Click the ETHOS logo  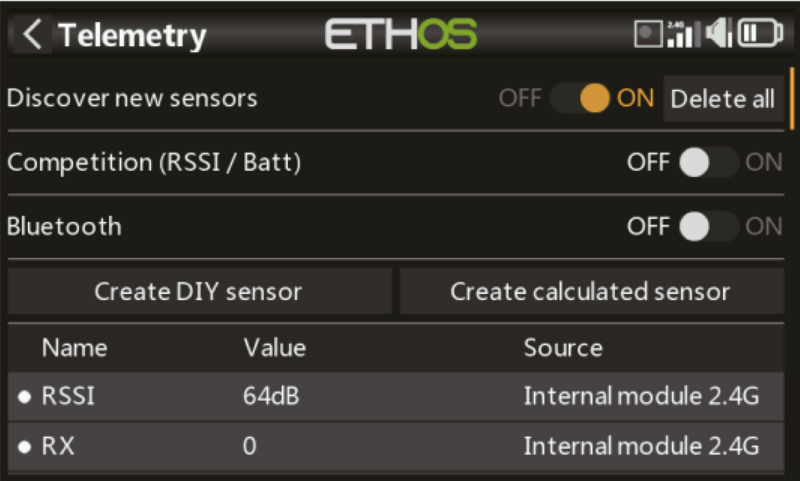coord(401,35)
